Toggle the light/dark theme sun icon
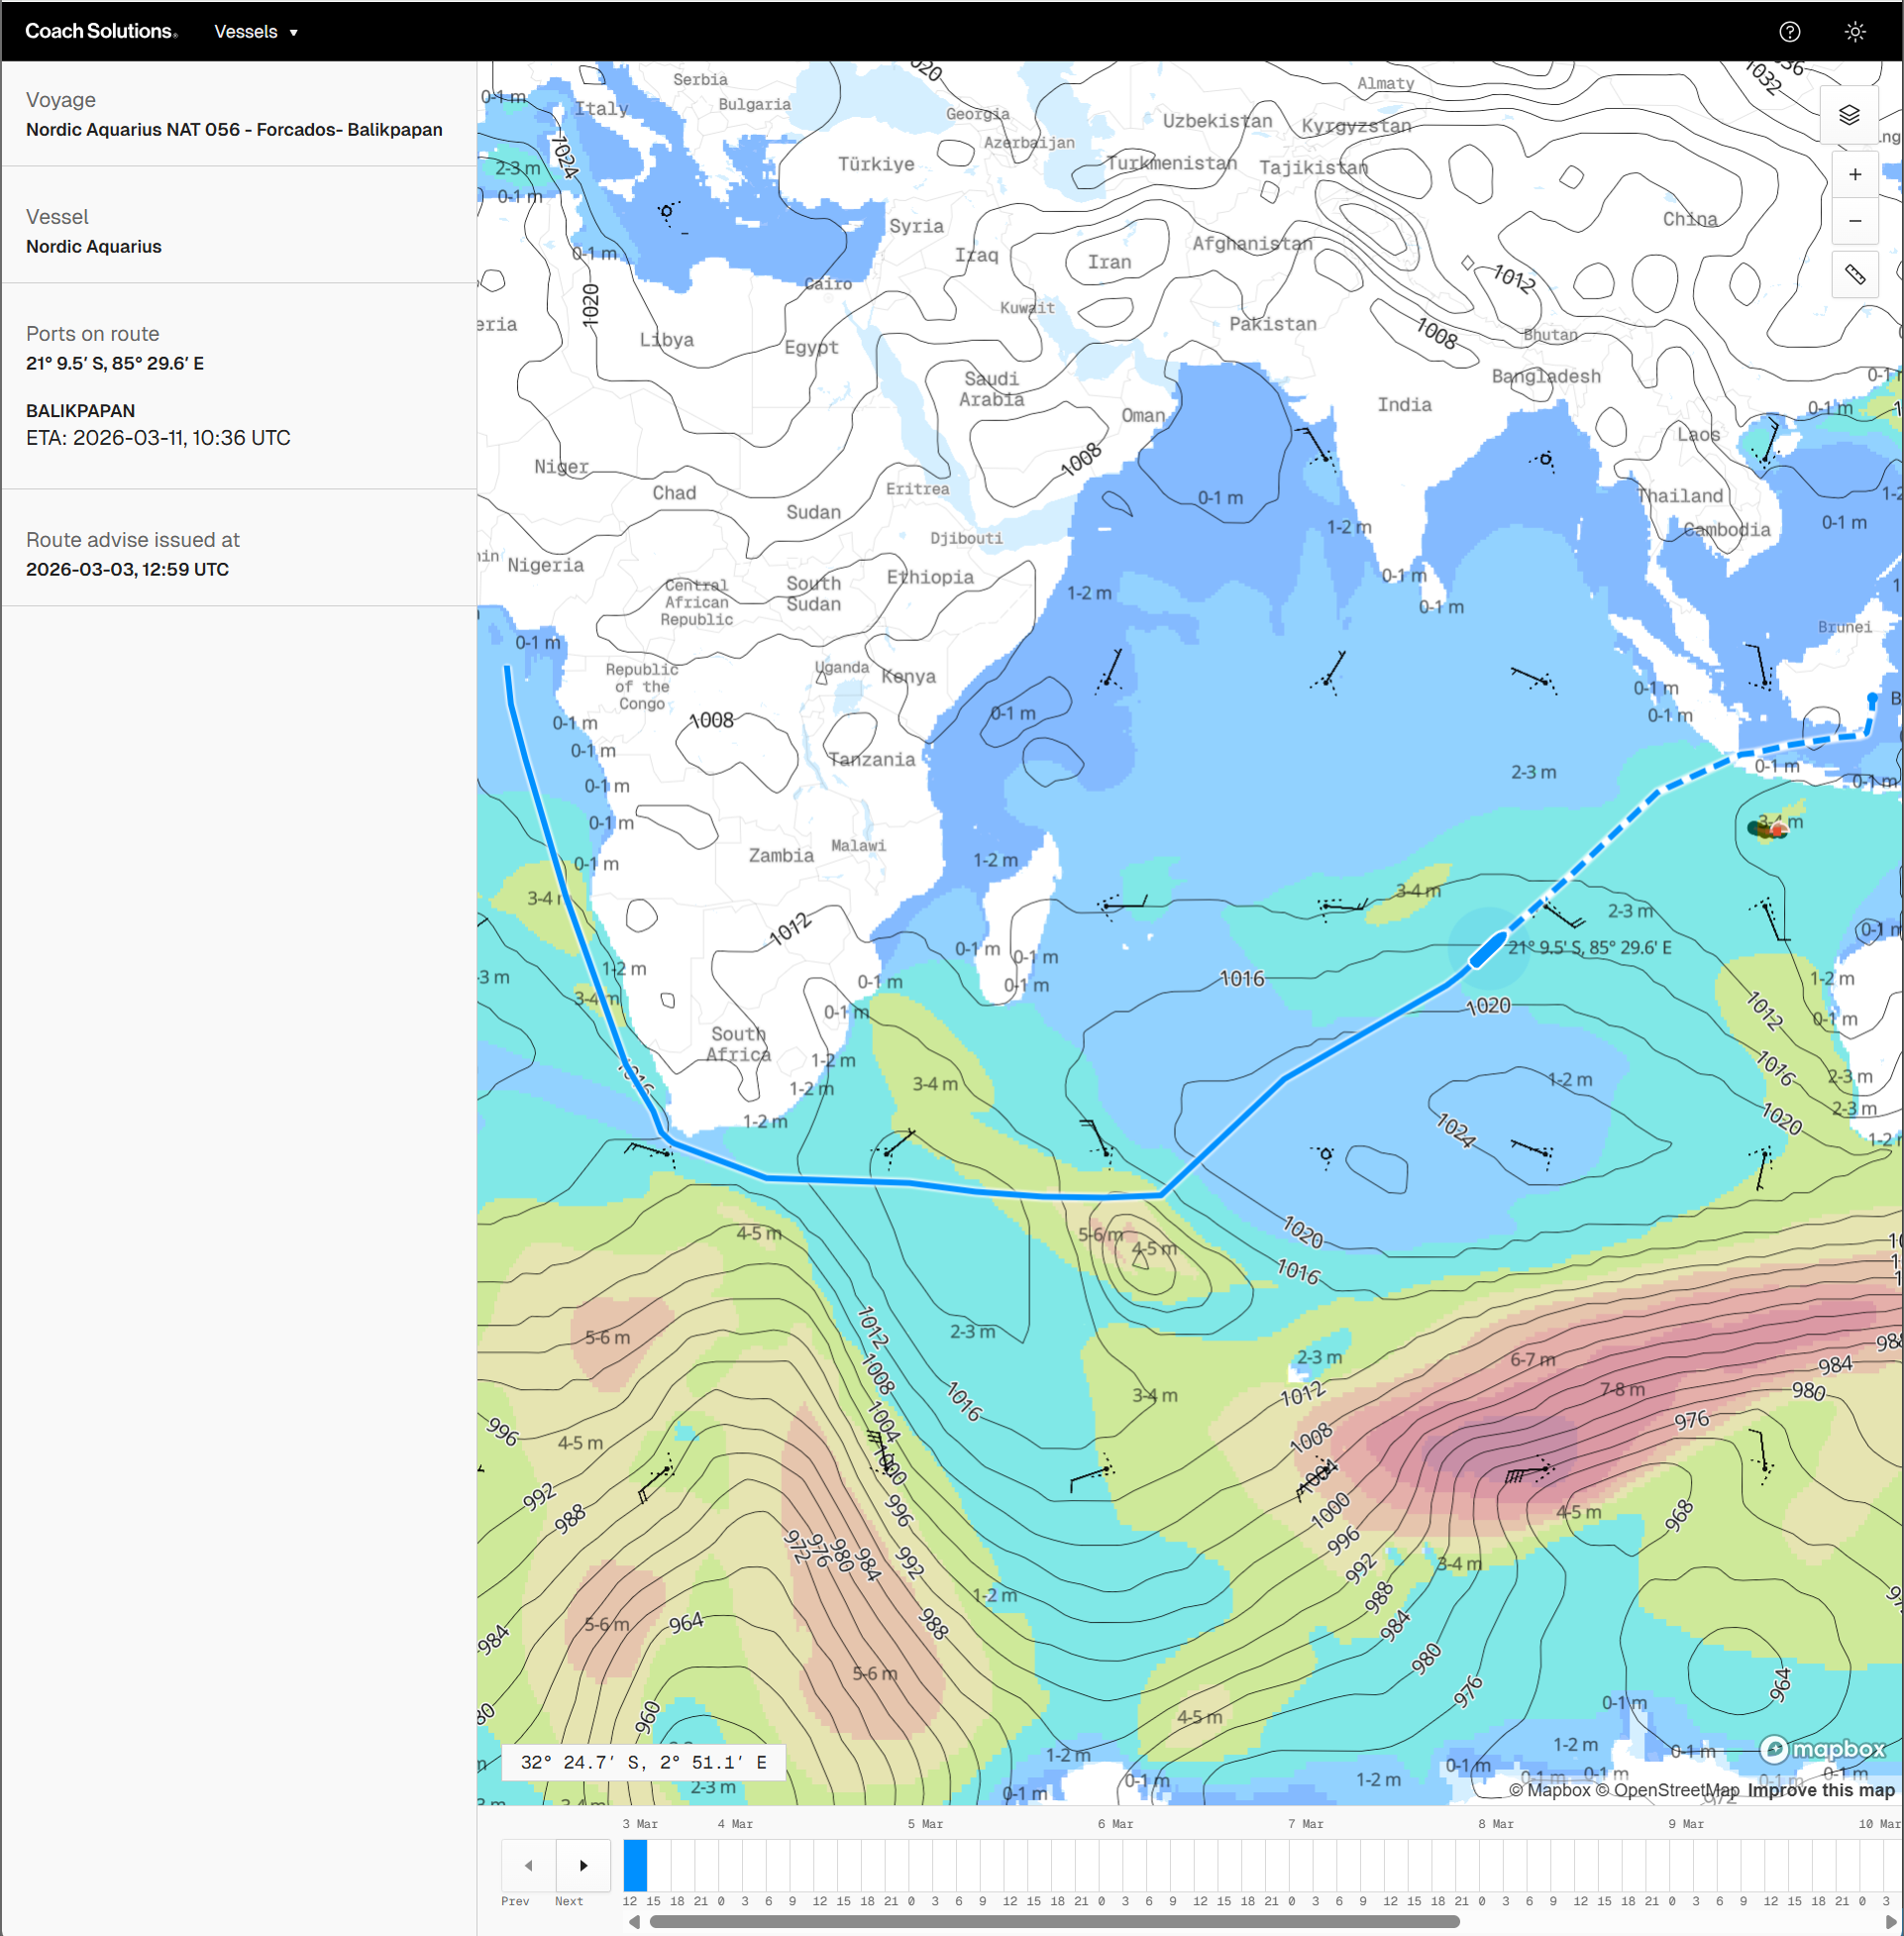This screenshot has height=1936, width=1904. tap(1854, 32)
